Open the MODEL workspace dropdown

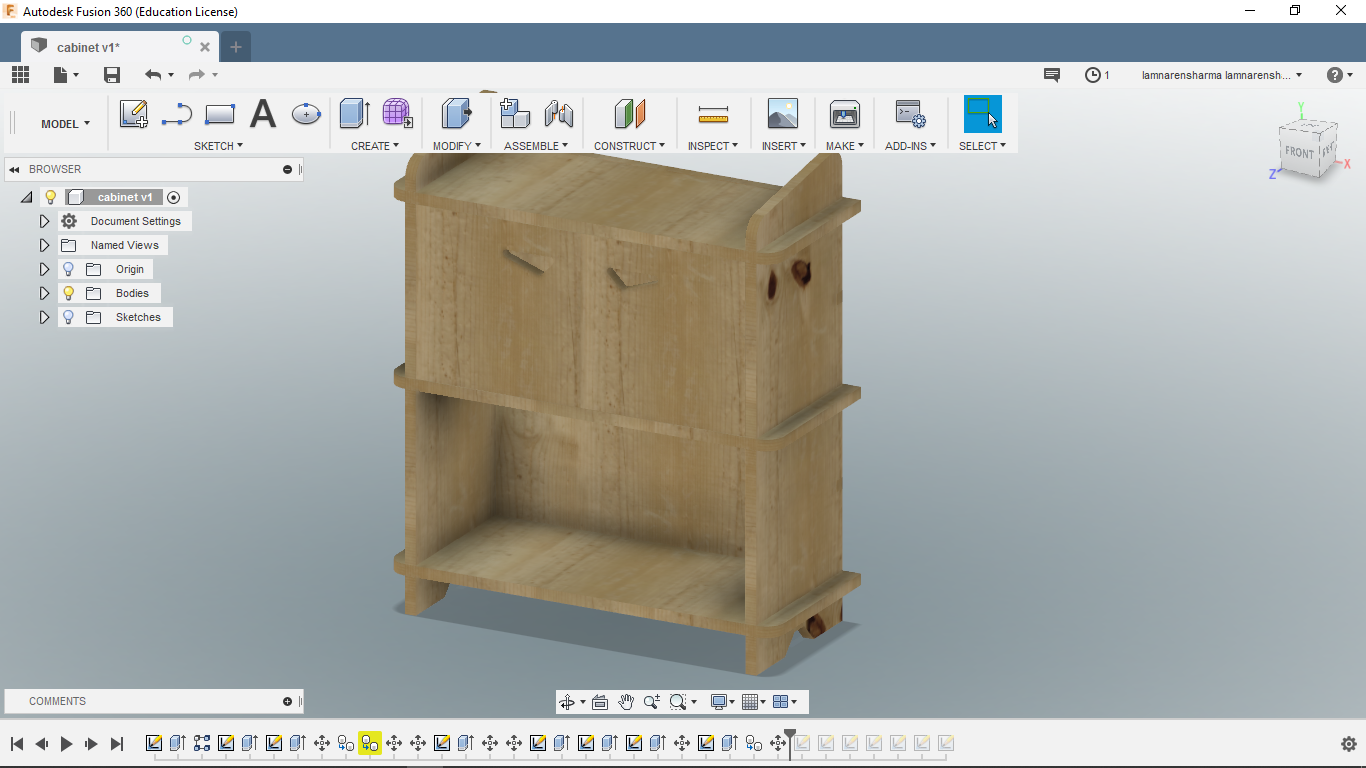click(x=65, y=124)
